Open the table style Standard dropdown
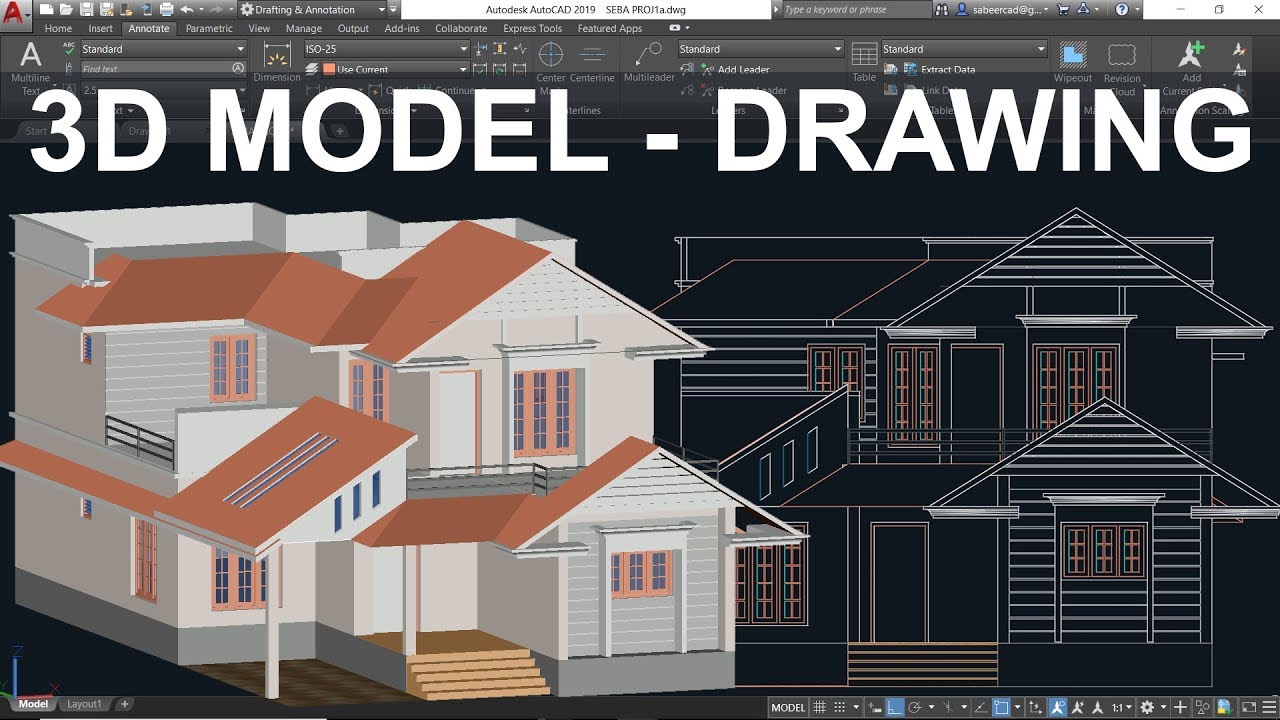Viewport: 1280px width, 720px height. (x=964, y=49)
